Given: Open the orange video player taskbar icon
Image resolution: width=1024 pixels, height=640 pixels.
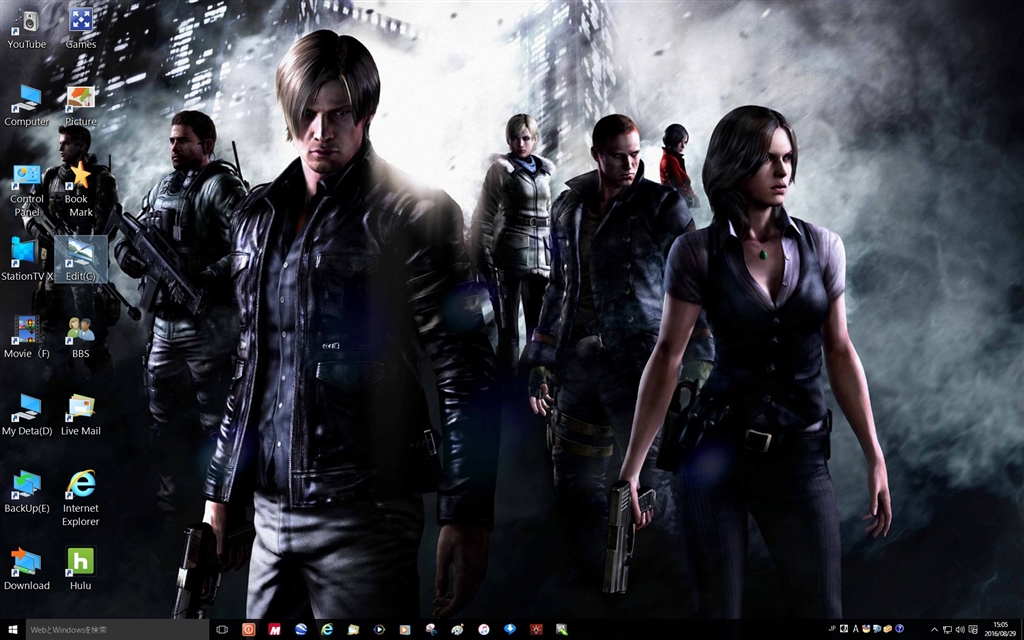Looking at the screenshot, I should (x=405, y=630).
